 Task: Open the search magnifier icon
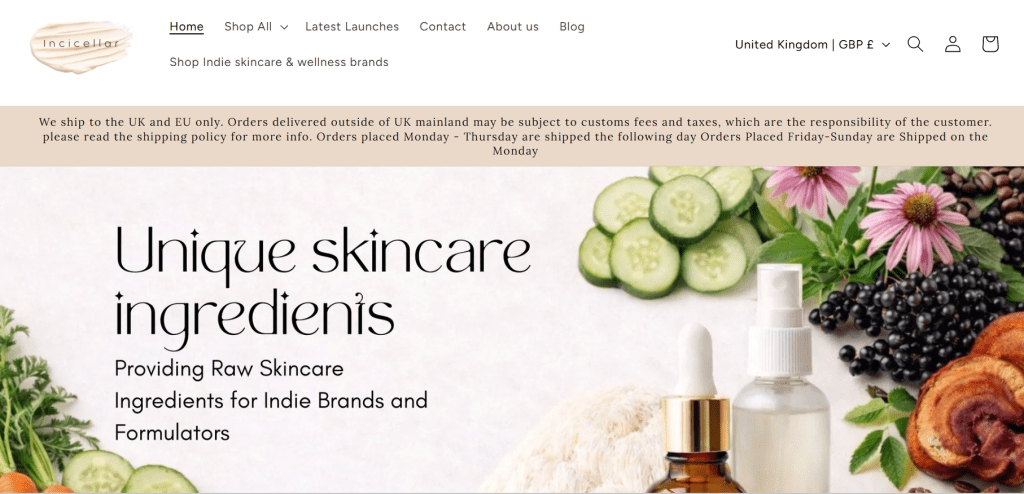coord(915,44)
